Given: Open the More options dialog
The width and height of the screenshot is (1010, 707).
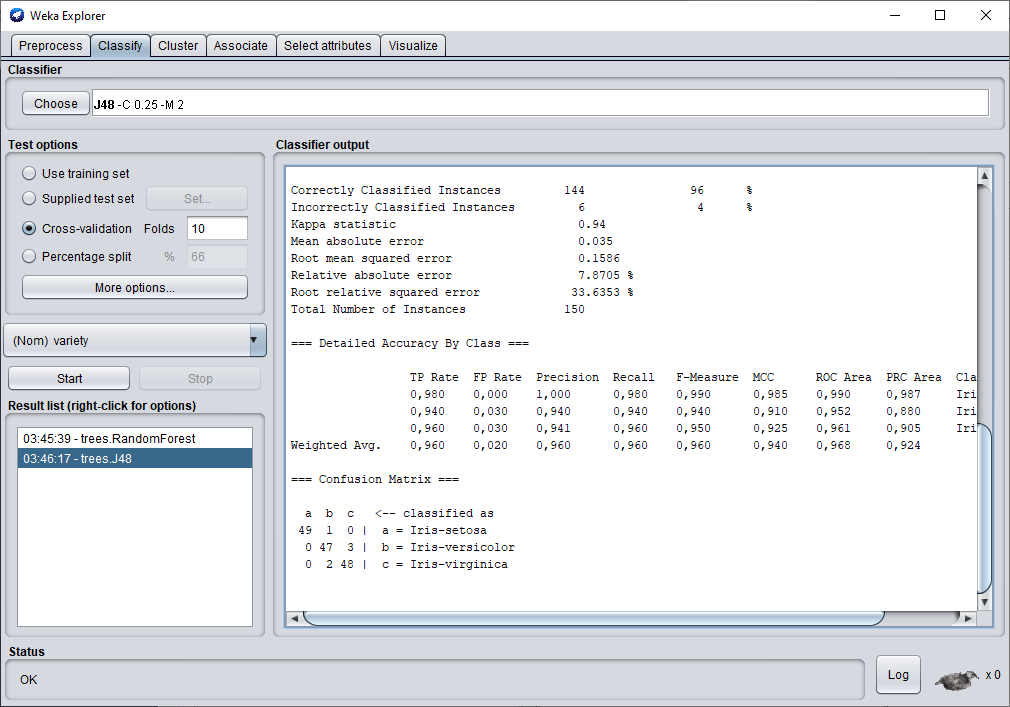Looking at the screenshot, I should click(135, 288).
